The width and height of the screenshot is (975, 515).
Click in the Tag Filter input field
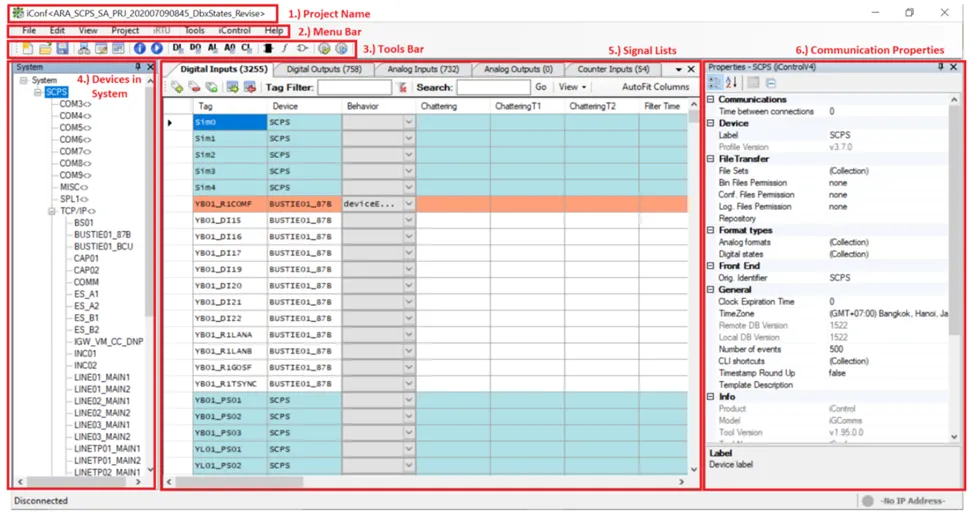click(354, 88)
